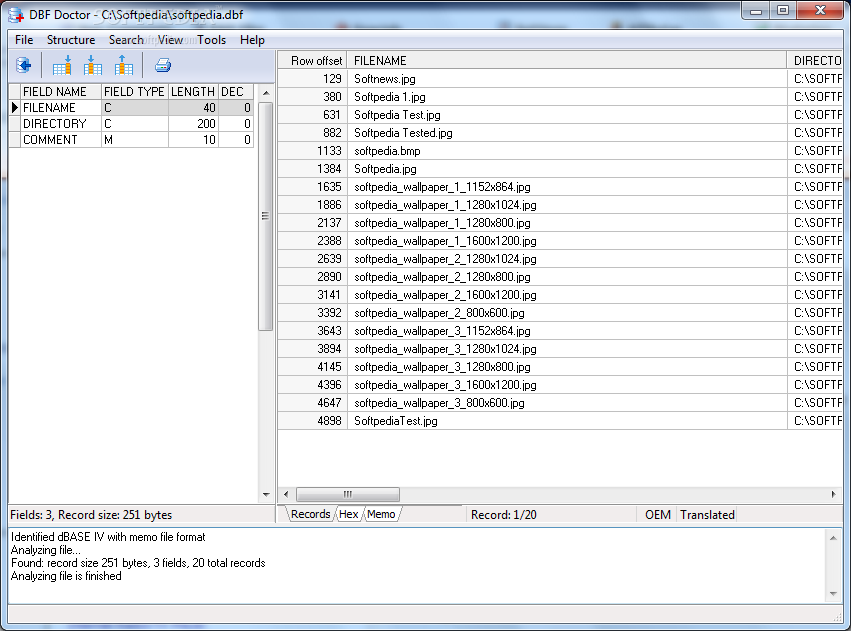Click the LENGTH column header

pyautogui.click(x=193, y=92)
